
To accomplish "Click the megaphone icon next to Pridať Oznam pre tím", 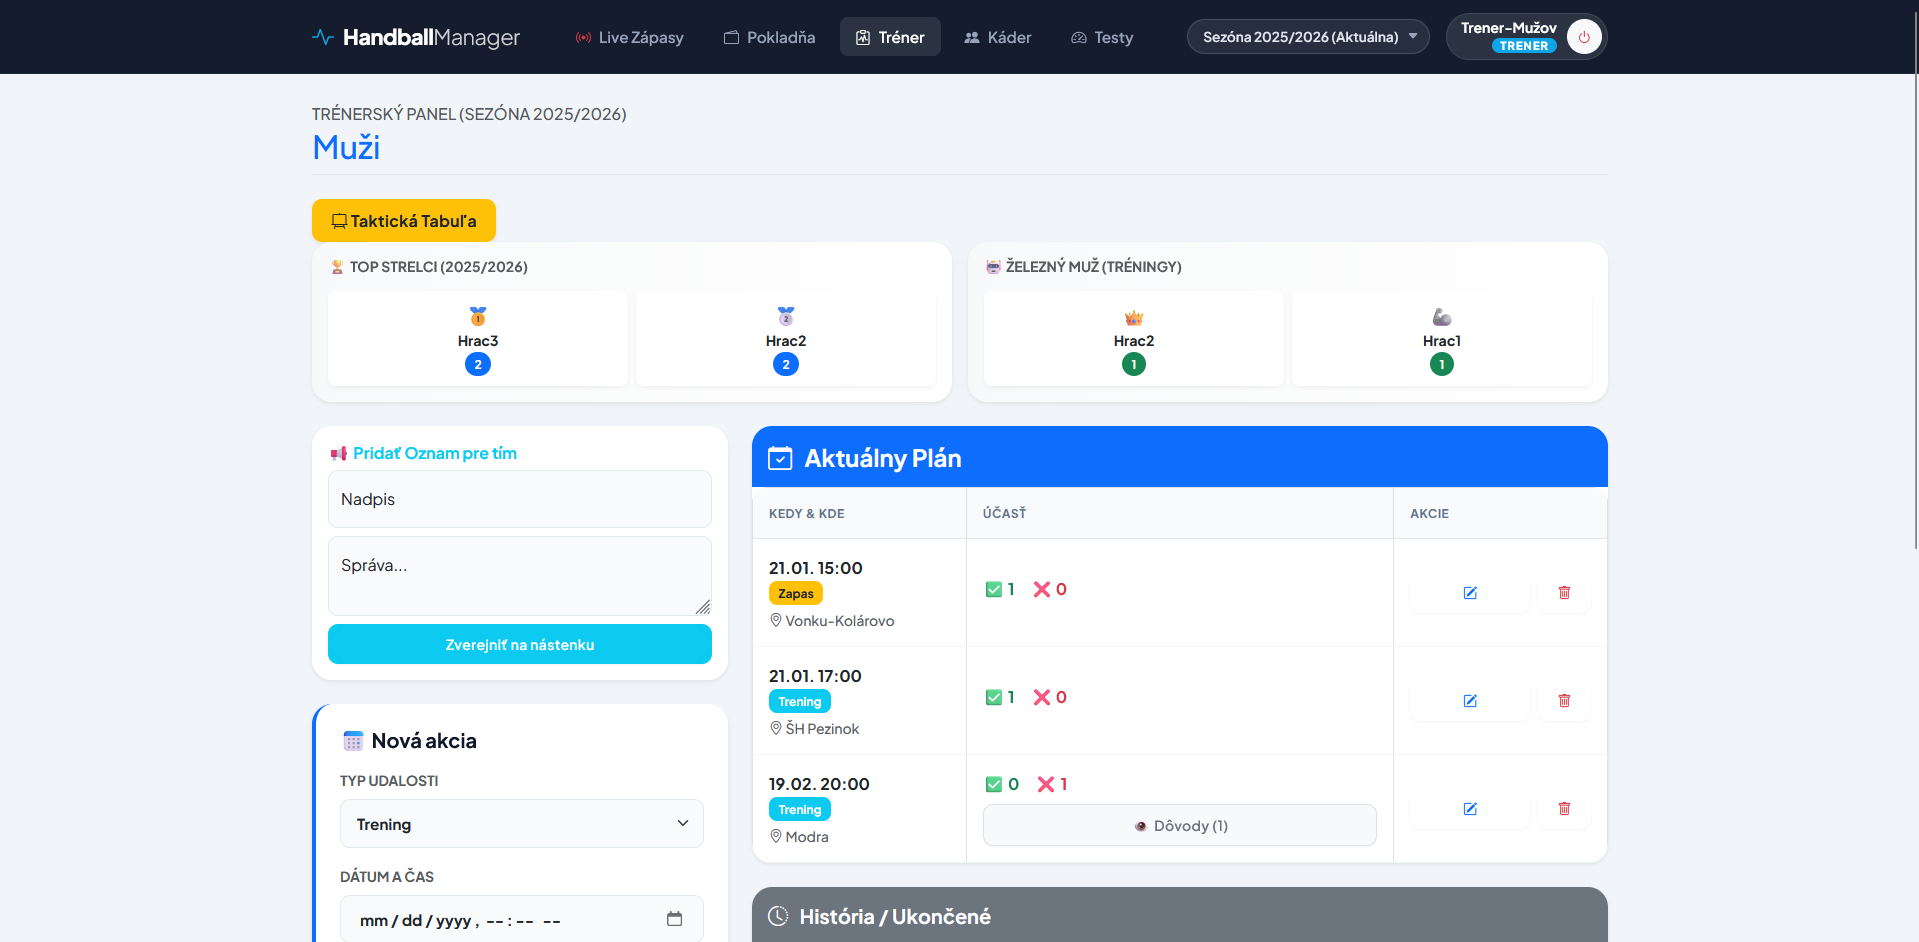I will (338, 453).
